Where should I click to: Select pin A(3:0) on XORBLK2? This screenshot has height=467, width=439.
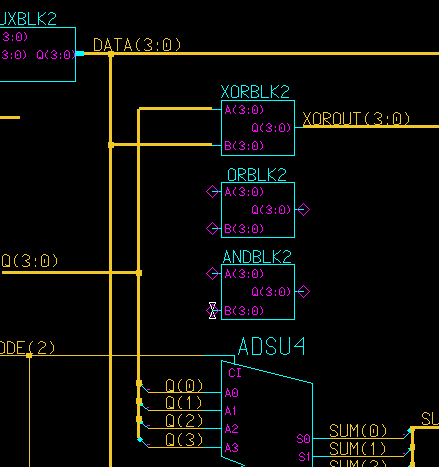[244, 110]
